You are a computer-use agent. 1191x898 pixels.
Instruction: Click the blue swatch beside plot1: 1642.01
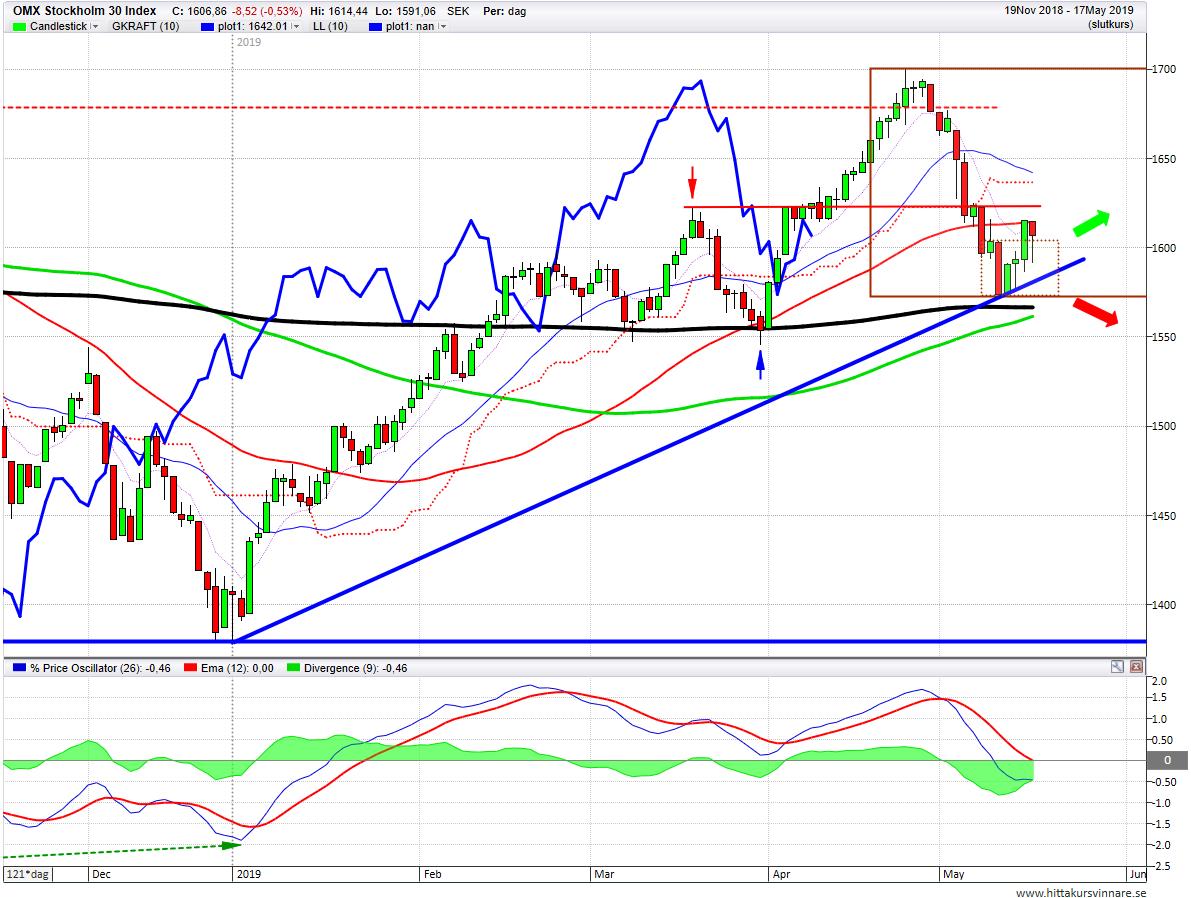[x=207, y=27]
